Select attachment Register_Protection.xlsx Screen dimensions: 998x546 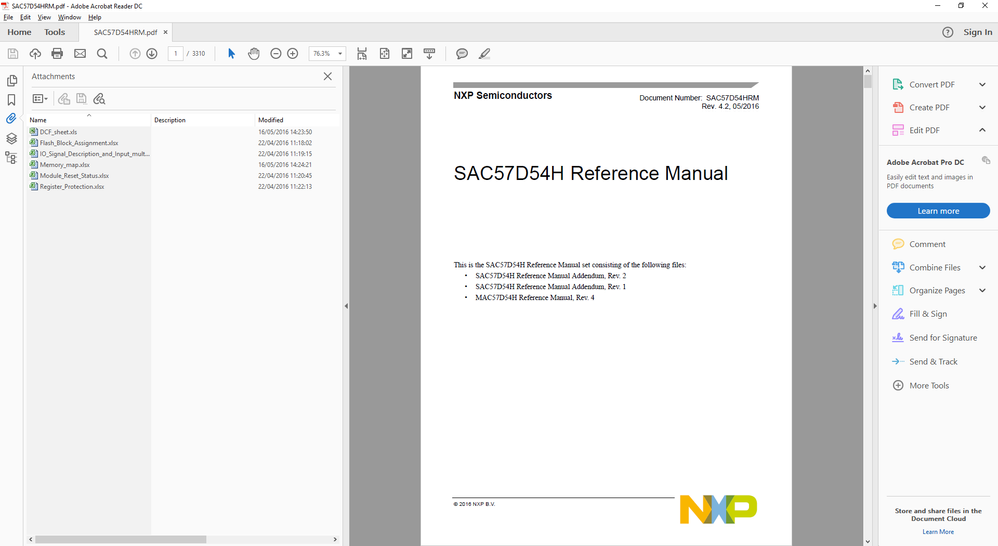pos(71,186)
